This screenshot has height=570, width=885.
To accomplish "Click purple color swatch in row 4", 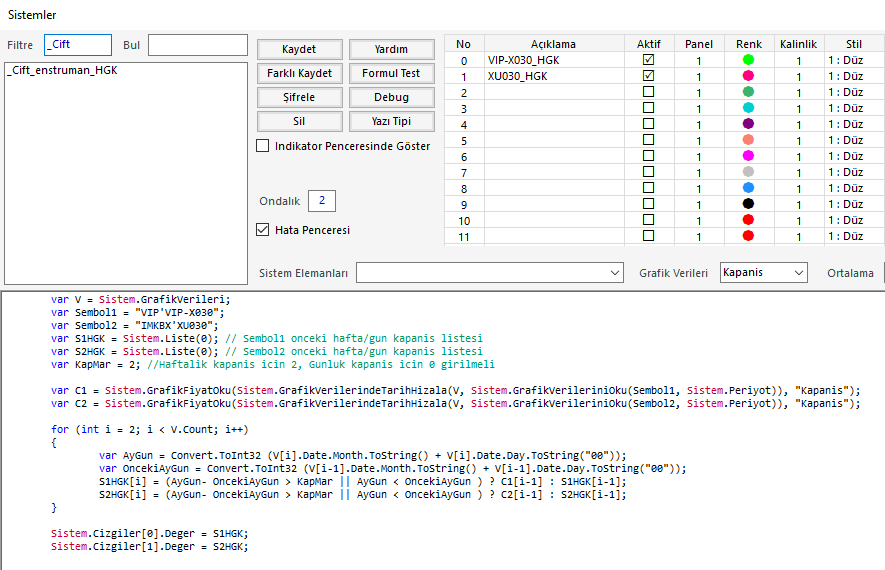I will (x=748, y=124).
